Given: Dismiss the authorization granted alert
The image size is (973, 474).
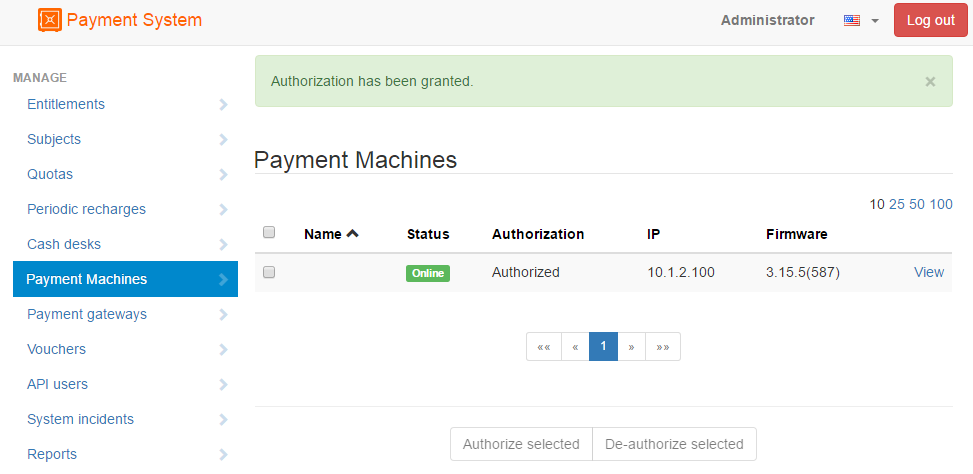Looking at the screenshot, I should (x=930, y=82).
